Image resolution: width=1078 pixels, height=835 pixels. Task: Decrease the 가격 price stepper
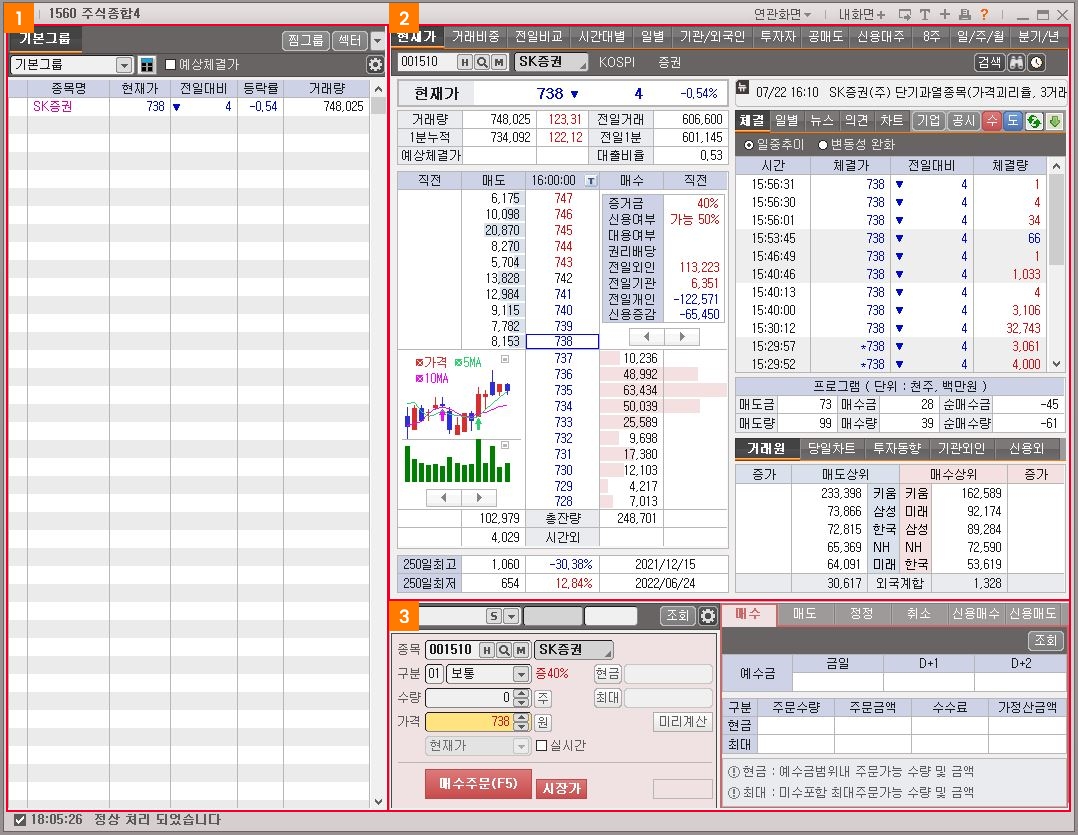click(x=522, y=727)
